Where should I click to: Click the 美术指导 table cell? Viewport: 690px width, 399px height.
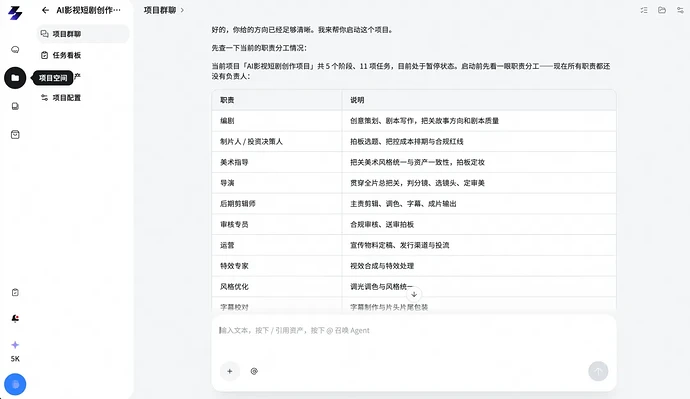(x=277, y=162)
